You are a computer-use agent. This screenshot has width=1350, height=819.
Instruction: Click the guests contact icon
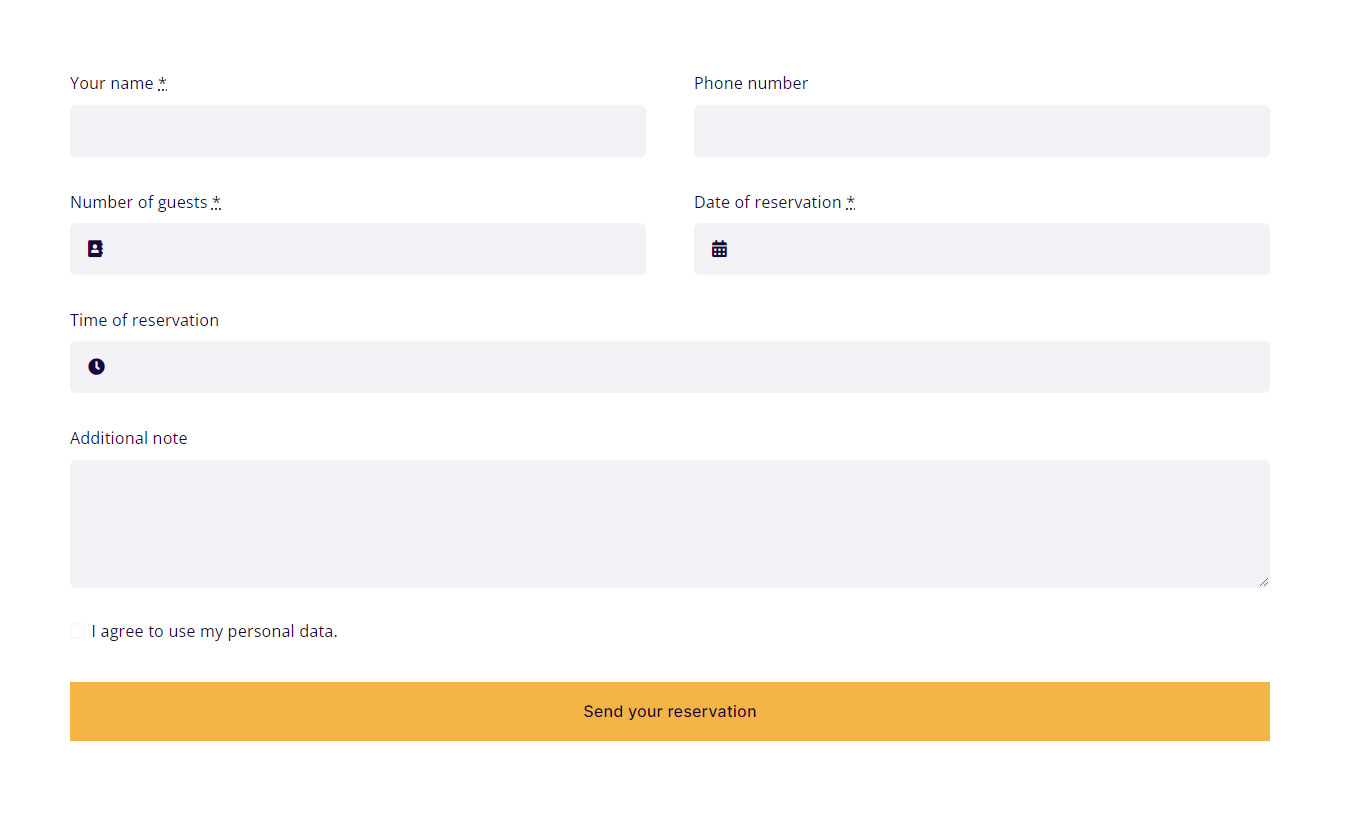95,249
